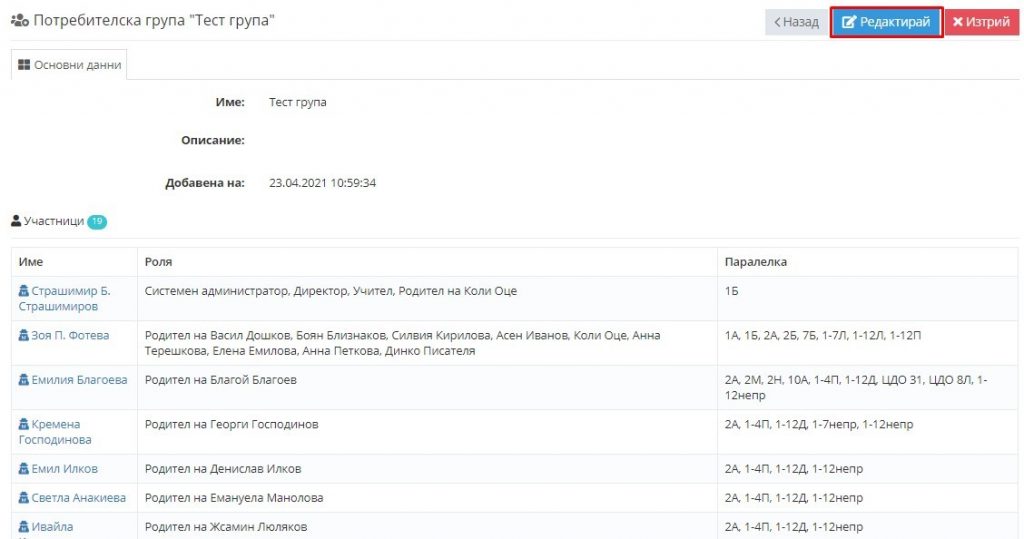Open Страшимир Б. Страшимиров profile link
Screen dimensions: 1024x539
[65, 299]
